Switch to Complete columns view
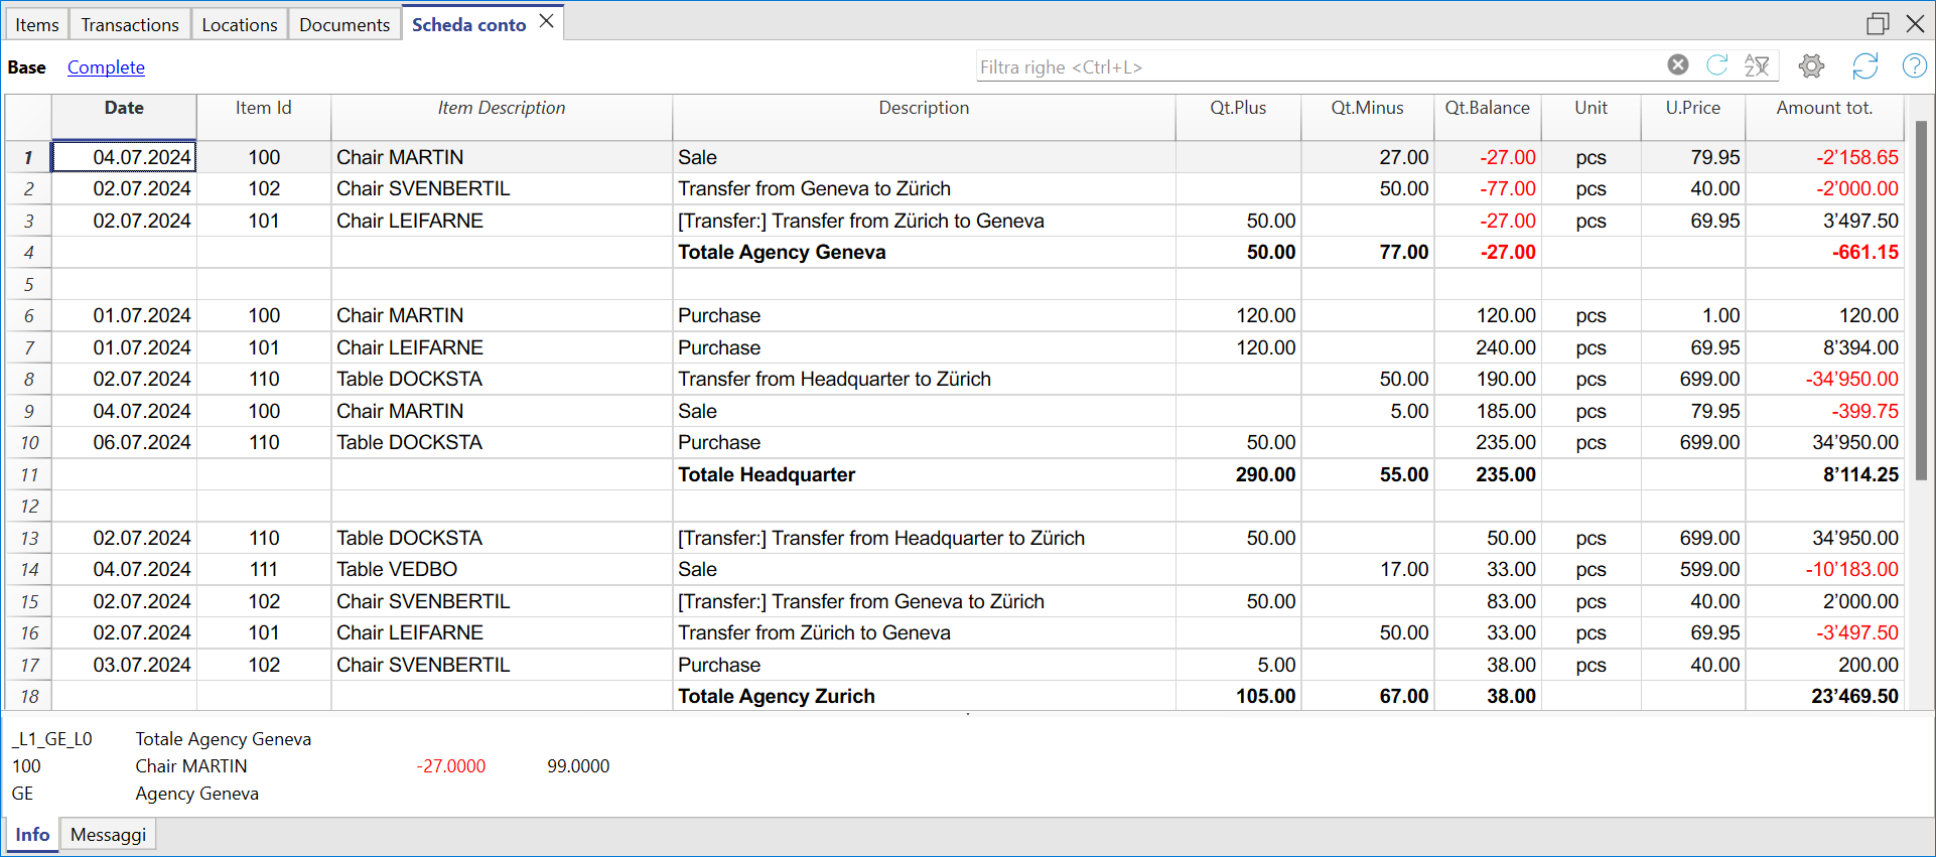Screen dimensions: 1936x857 106,67
